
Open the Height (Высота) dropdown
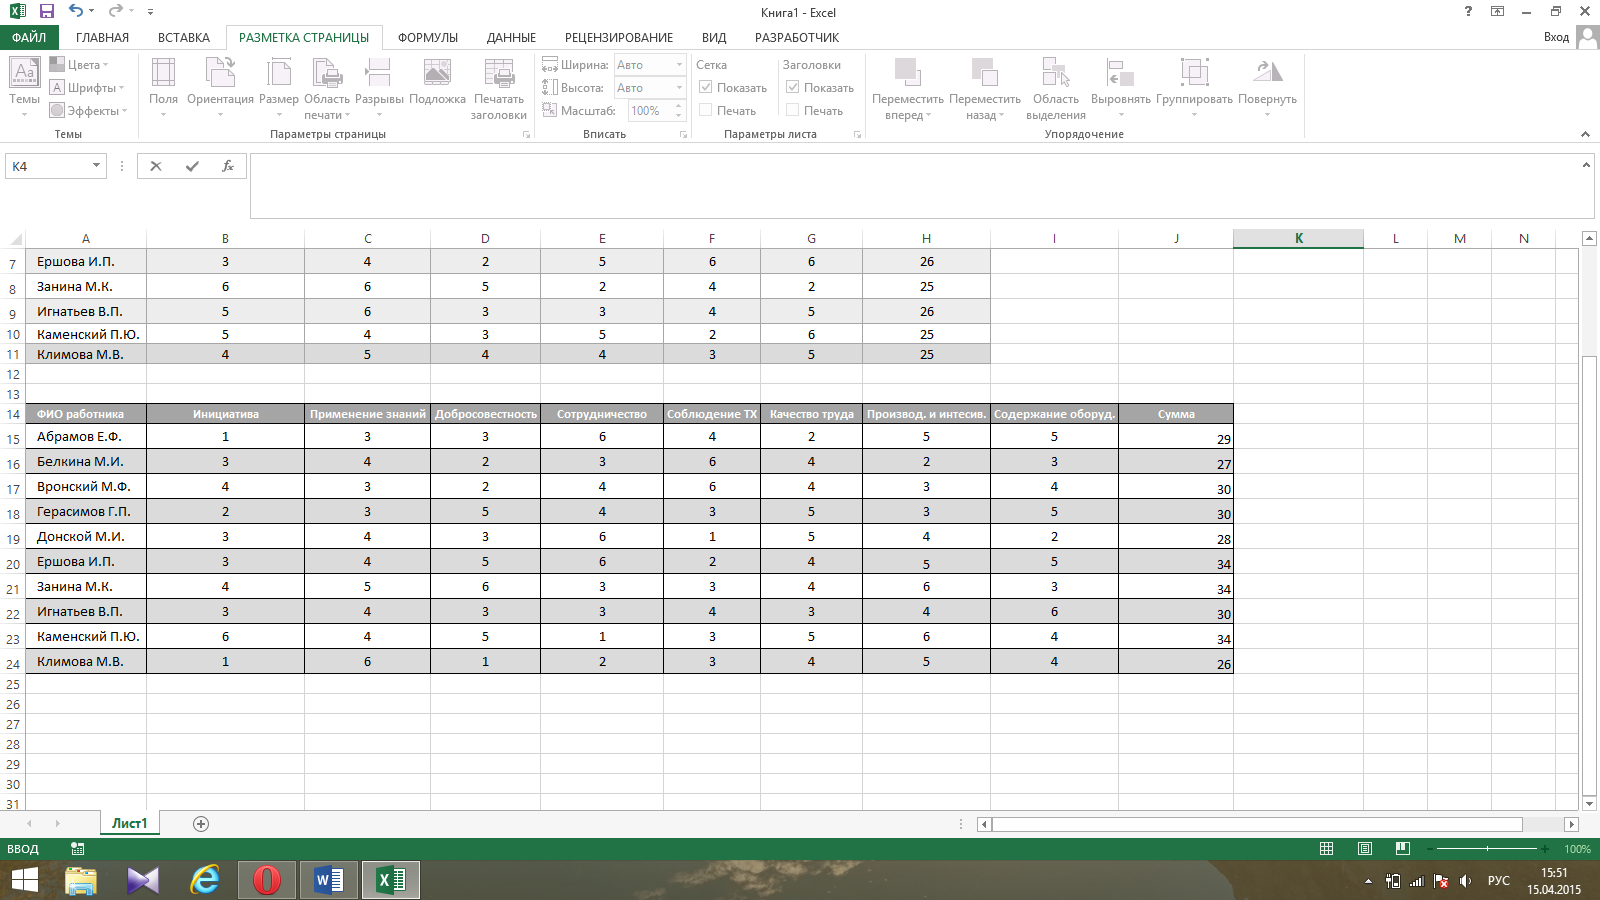pos(679,88)
